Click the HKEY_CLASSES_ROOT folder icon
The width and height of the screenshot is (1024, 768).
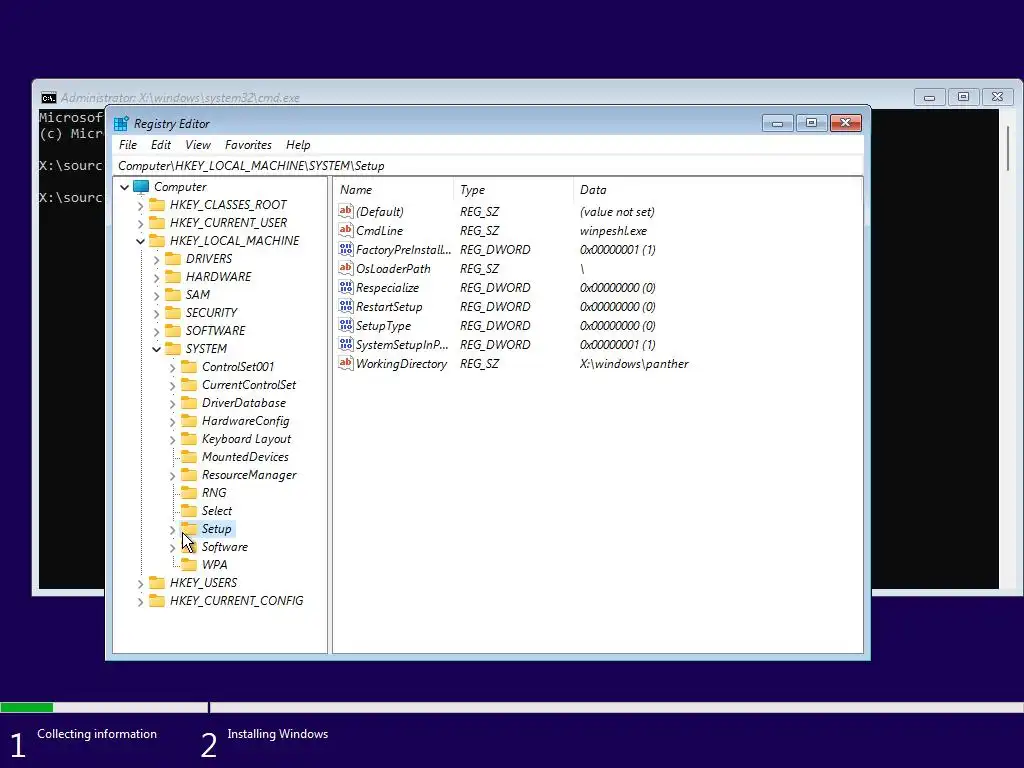coord(157,205)
